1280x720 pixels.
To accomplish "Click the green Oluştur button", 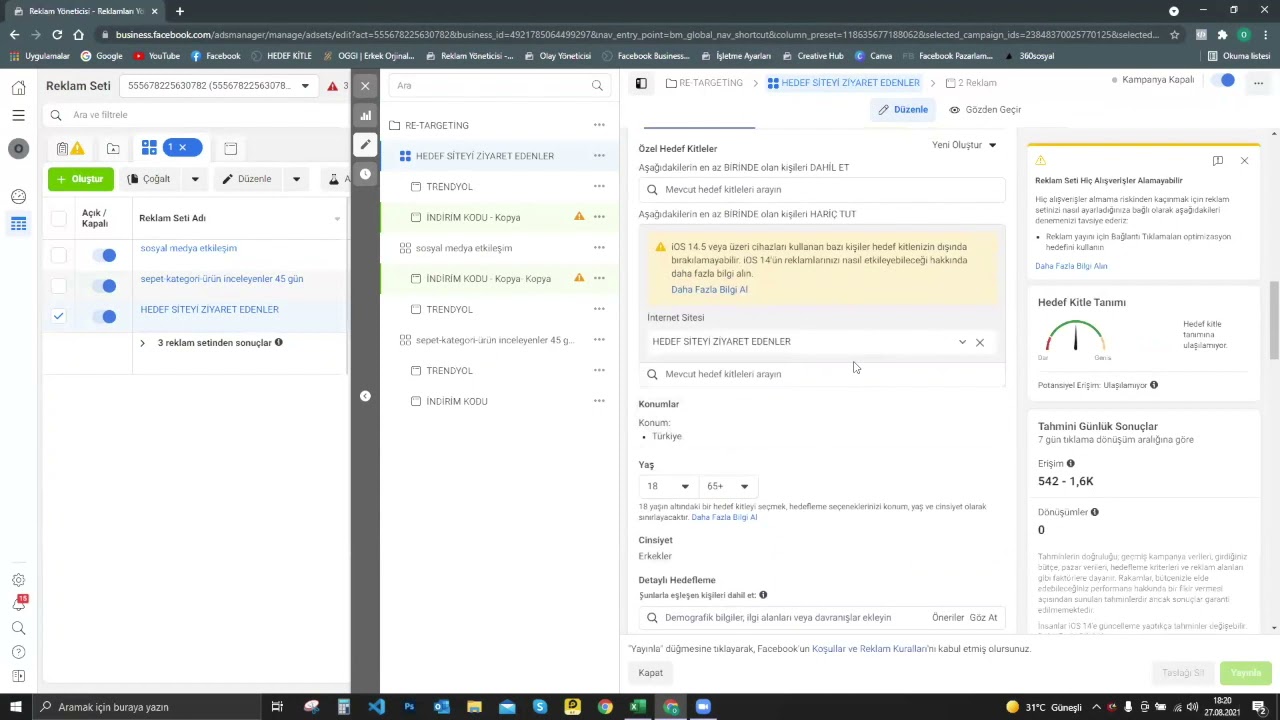I will (x=81, y=180).
